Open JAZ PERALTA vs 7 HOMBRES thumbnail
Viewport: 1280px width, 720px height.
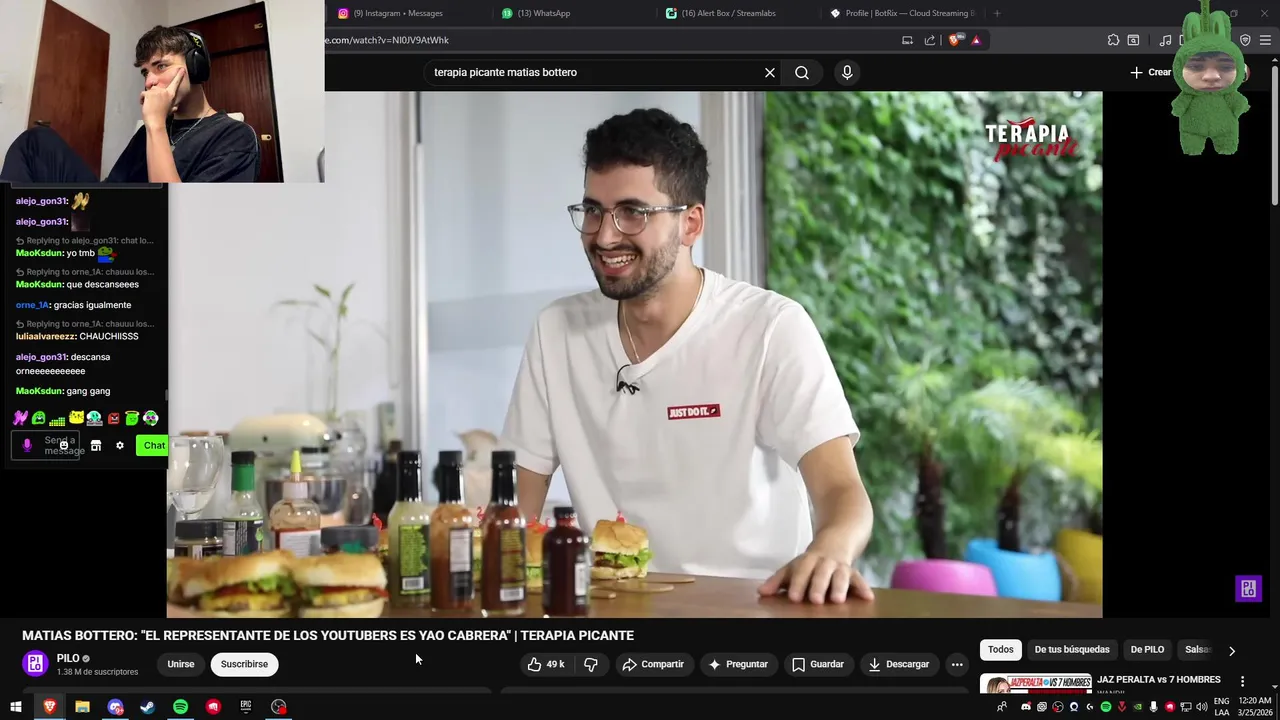pos(1035,685)
